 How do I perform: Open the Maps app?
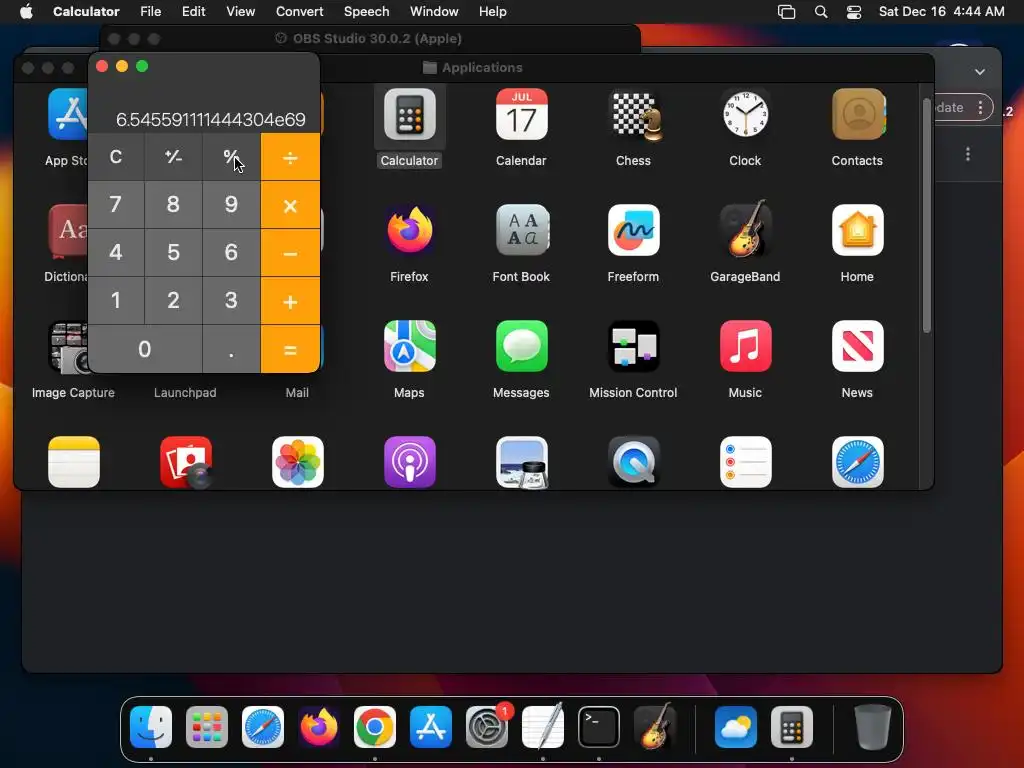(409, 347)
